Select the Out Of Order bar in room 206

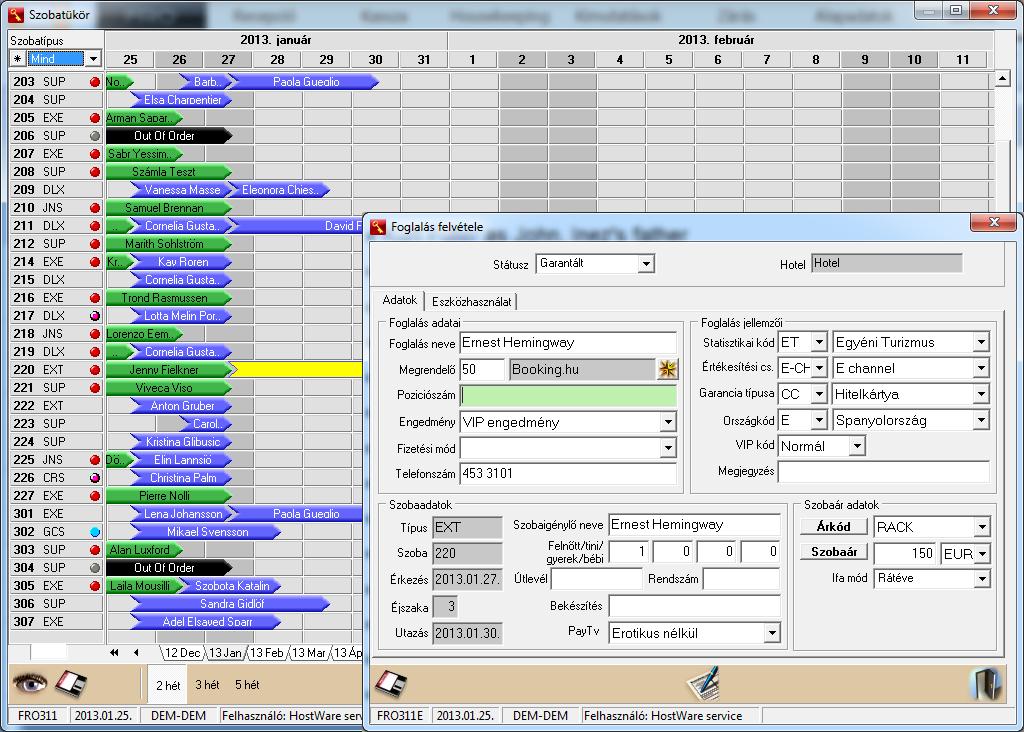tap(169, 136)
